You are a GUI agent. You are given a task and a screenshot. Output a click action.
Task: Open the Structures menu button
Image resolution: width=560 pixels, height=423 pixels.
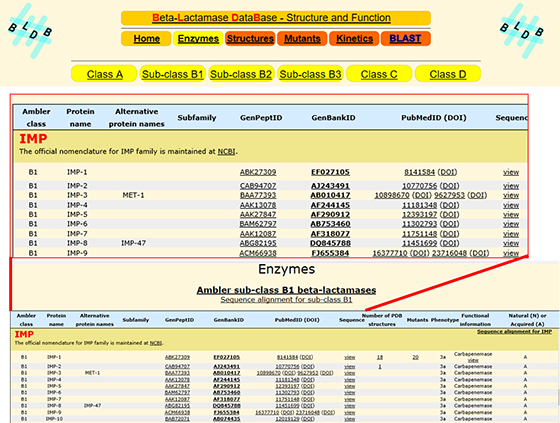(250, 39)
